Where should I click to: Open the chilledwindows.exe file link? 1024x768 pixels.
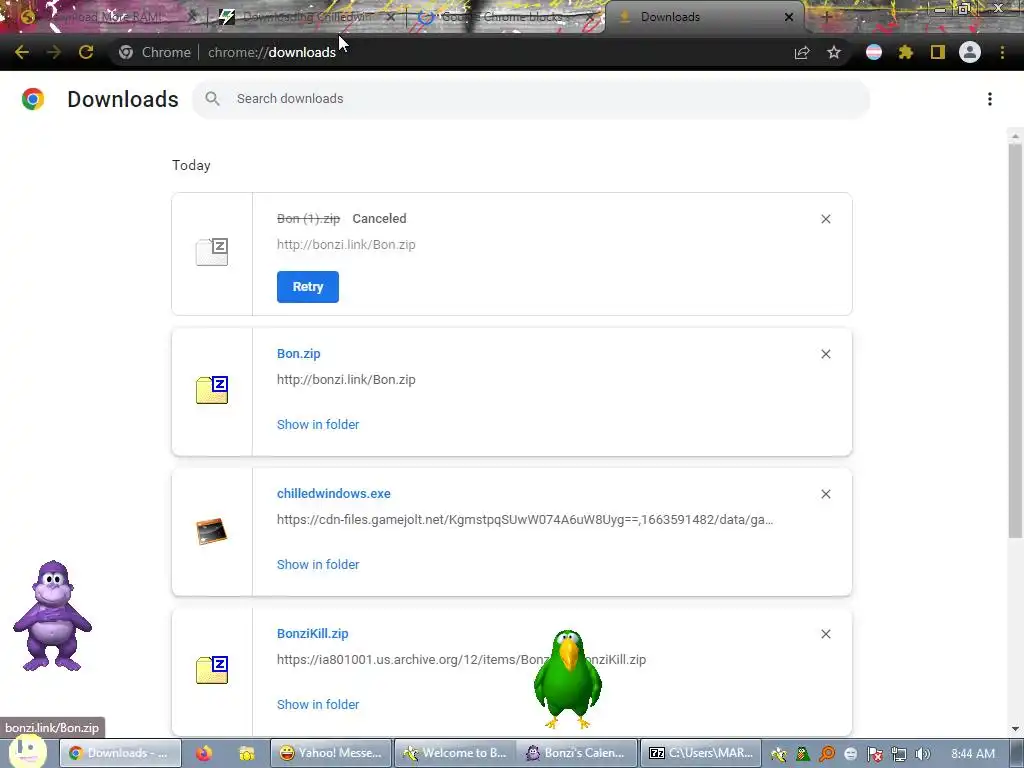pos(334,494)
